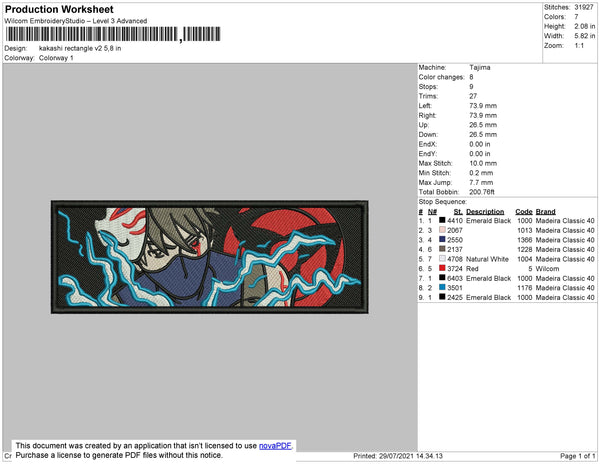Screen dimensions: 600x464
Task: Select the Min Stitch value 0.2 mm
Action: pyautogui.click(x=481, y=173)
